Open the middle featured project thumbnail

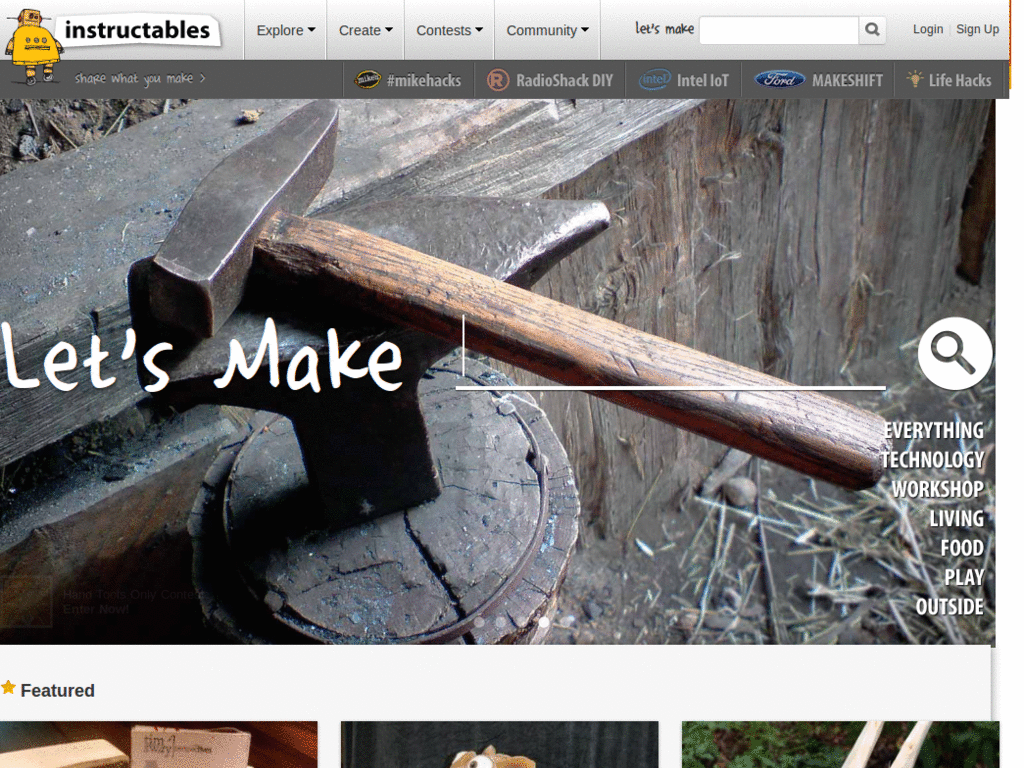(x=500, y=744)
